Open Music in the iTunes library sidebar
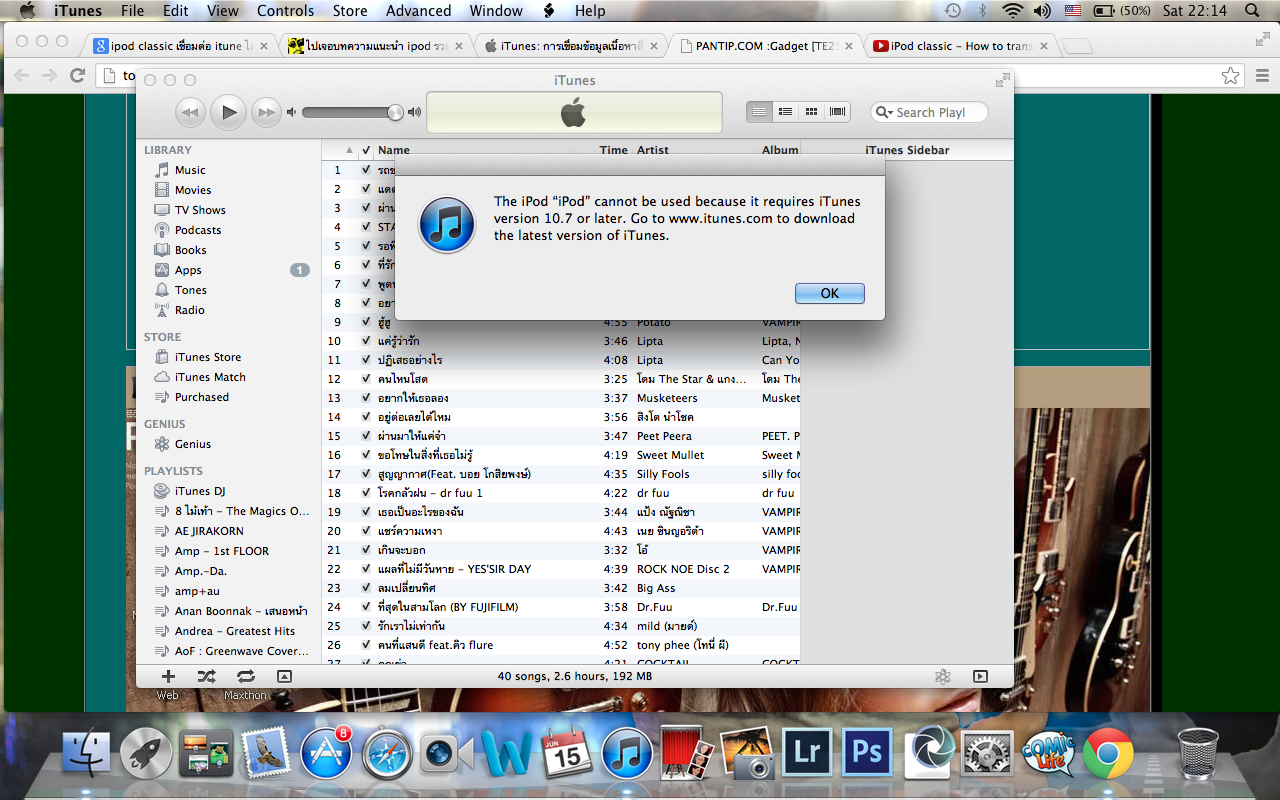 click(x=190, y=170)
